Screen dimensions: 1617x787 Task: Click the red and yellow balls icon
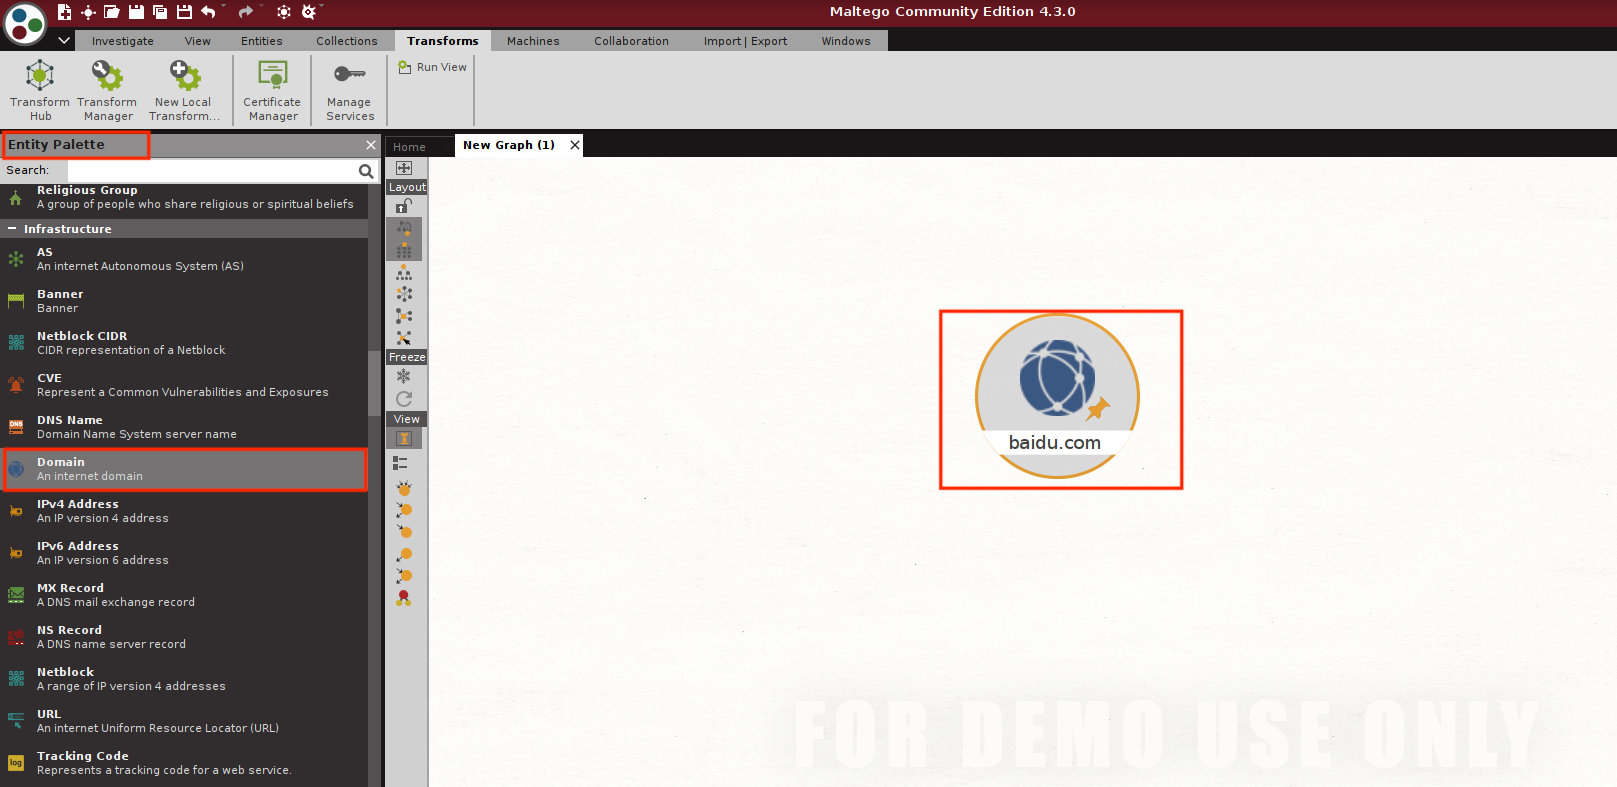[x=404, y=598]
